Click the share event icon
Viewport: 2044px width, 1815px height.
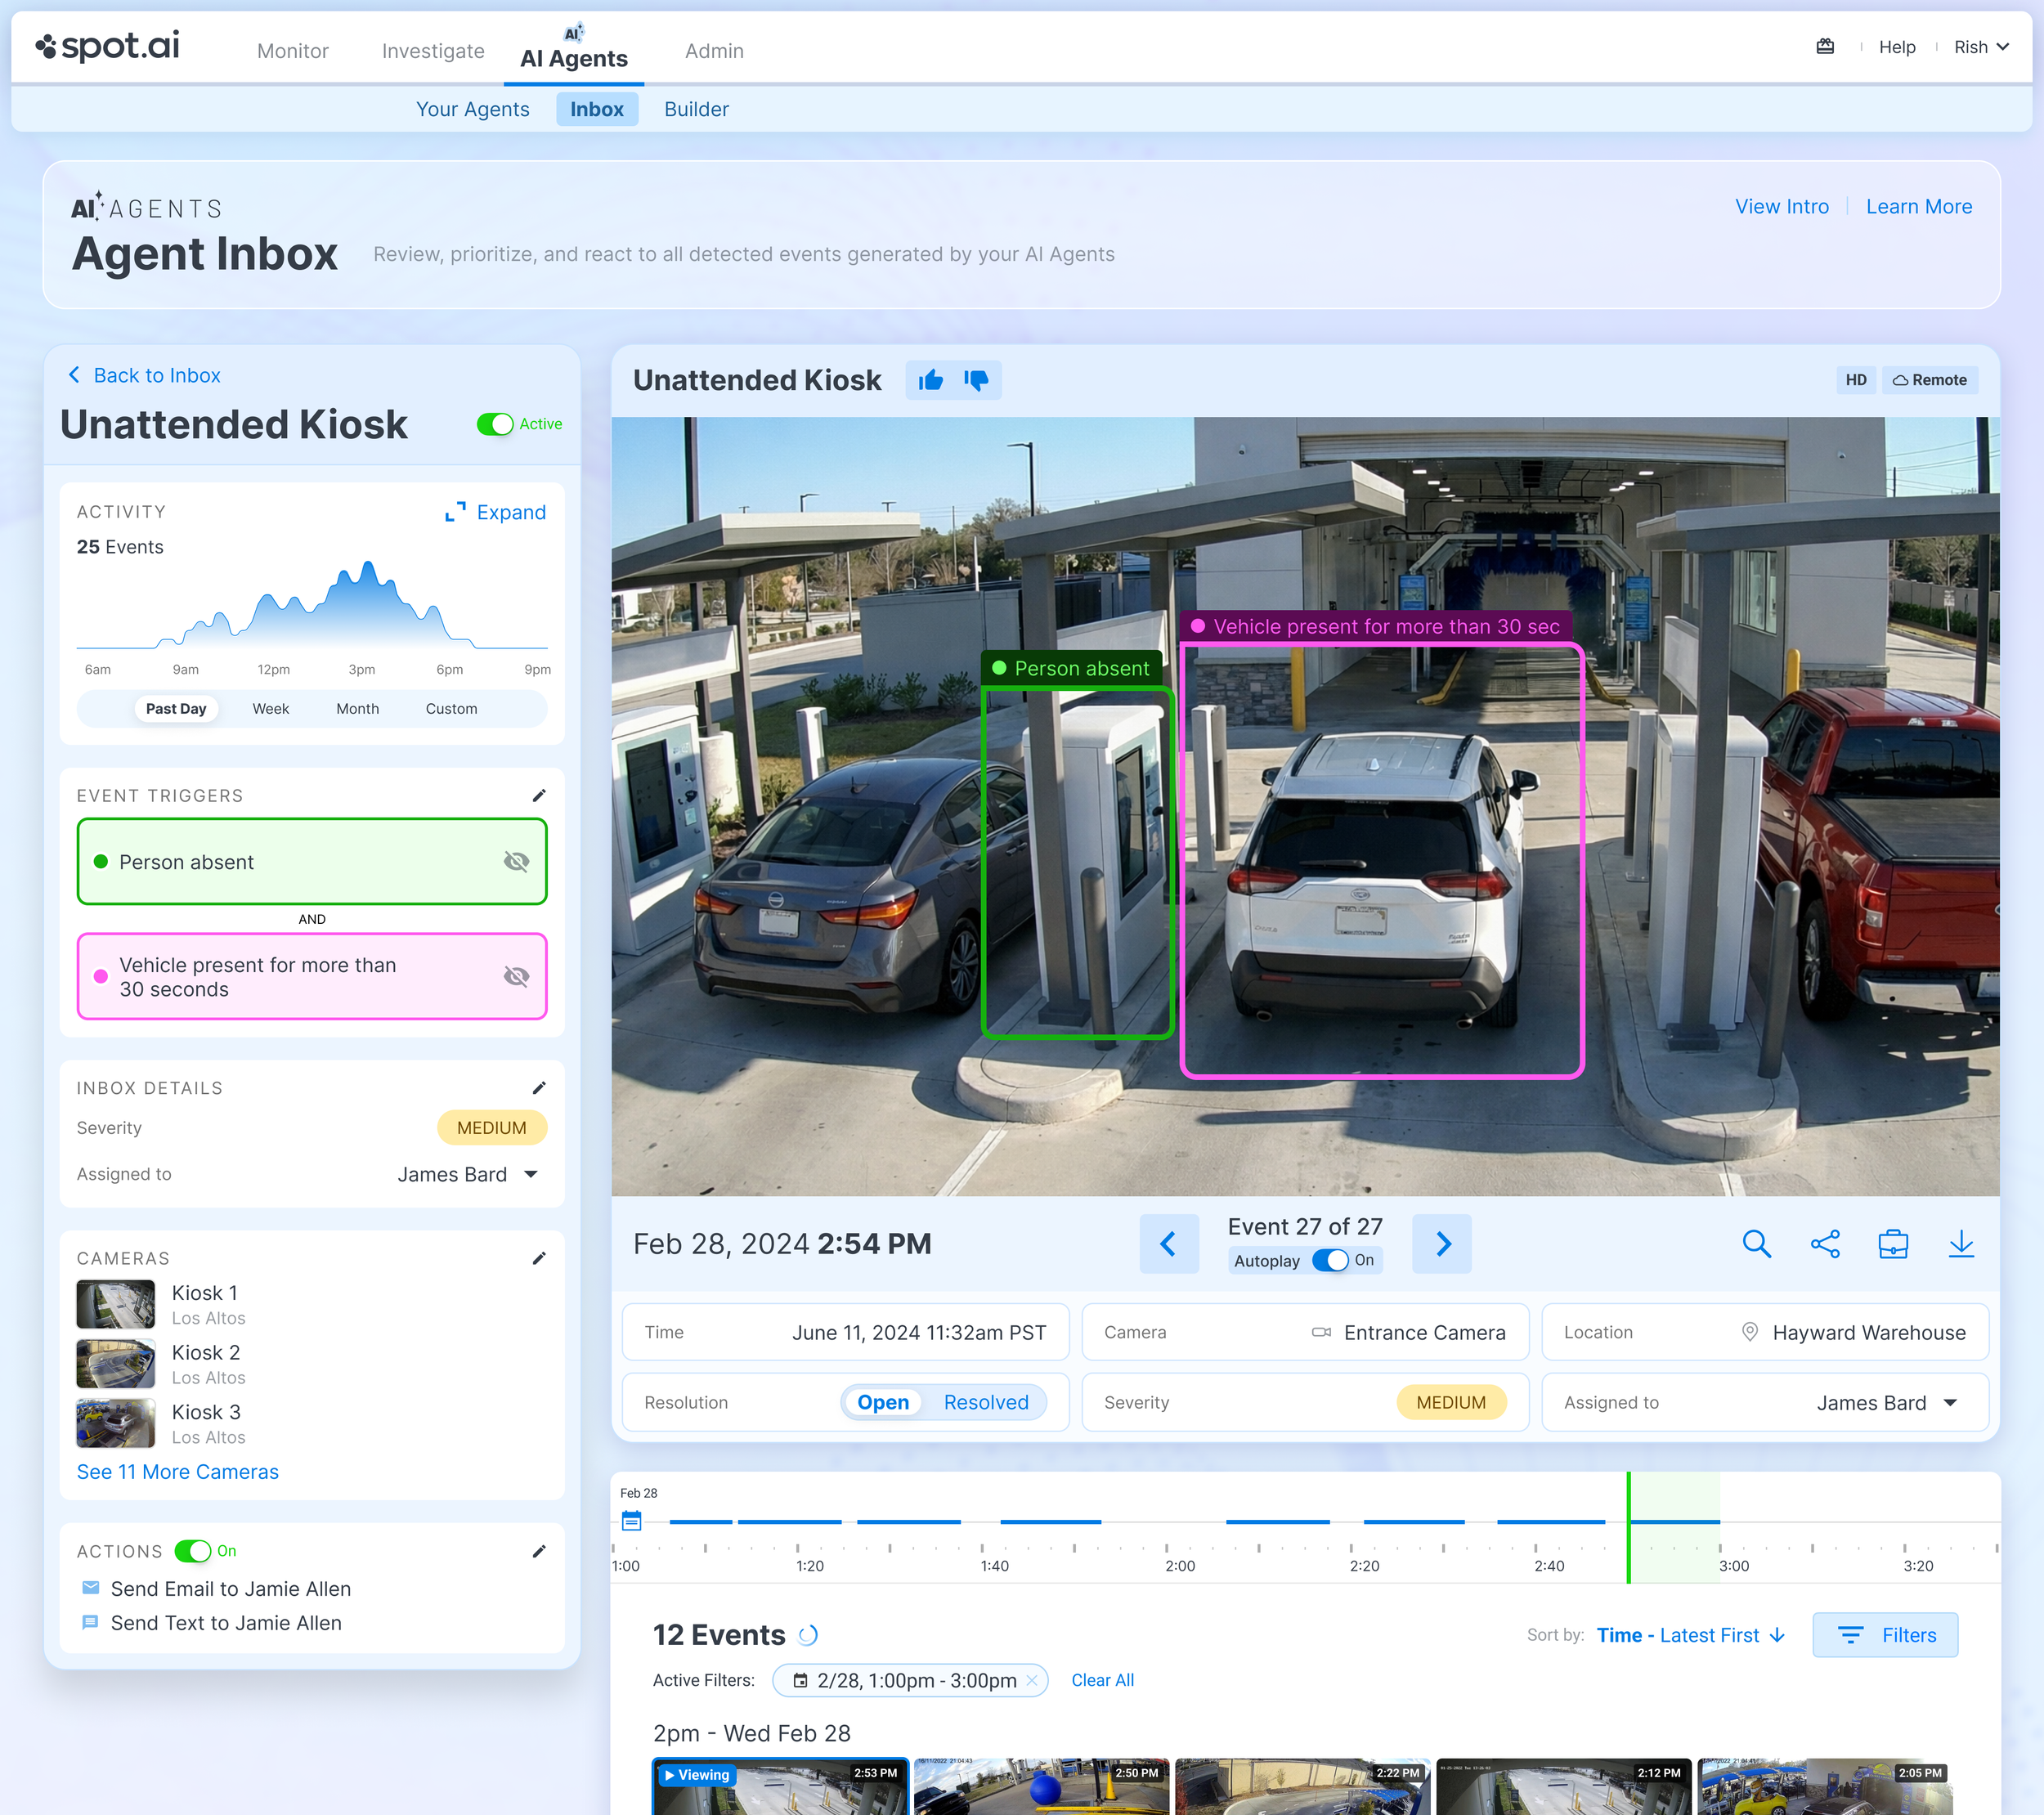point(1825,1243)
